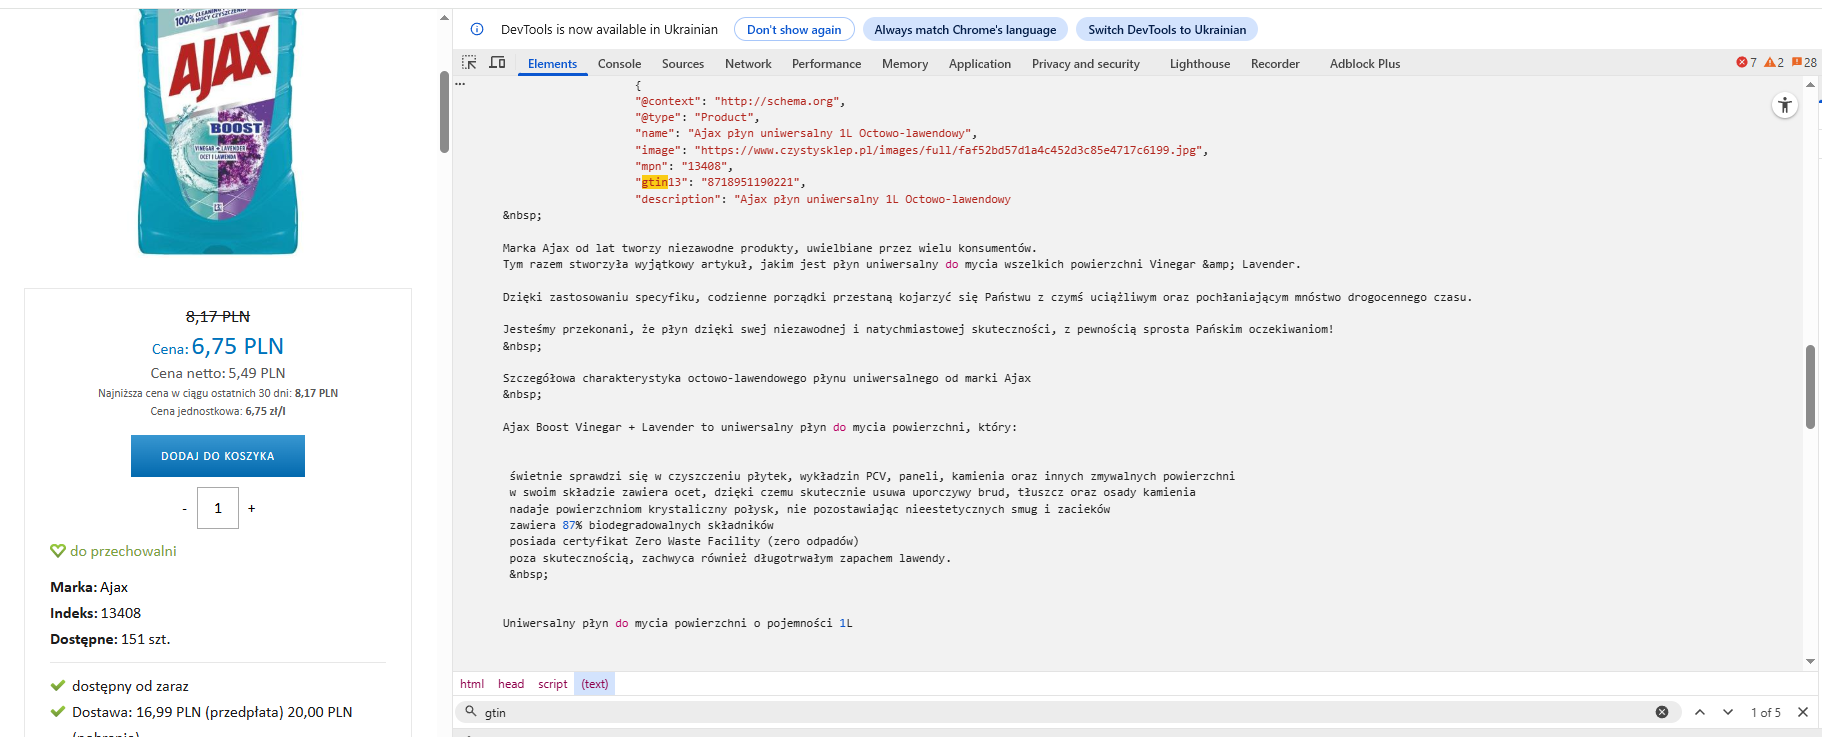Click the Dostępne: 151 szt. text
Image resolution: width=1822 pixels, height=737 pixels.
(x=110, y=639)
